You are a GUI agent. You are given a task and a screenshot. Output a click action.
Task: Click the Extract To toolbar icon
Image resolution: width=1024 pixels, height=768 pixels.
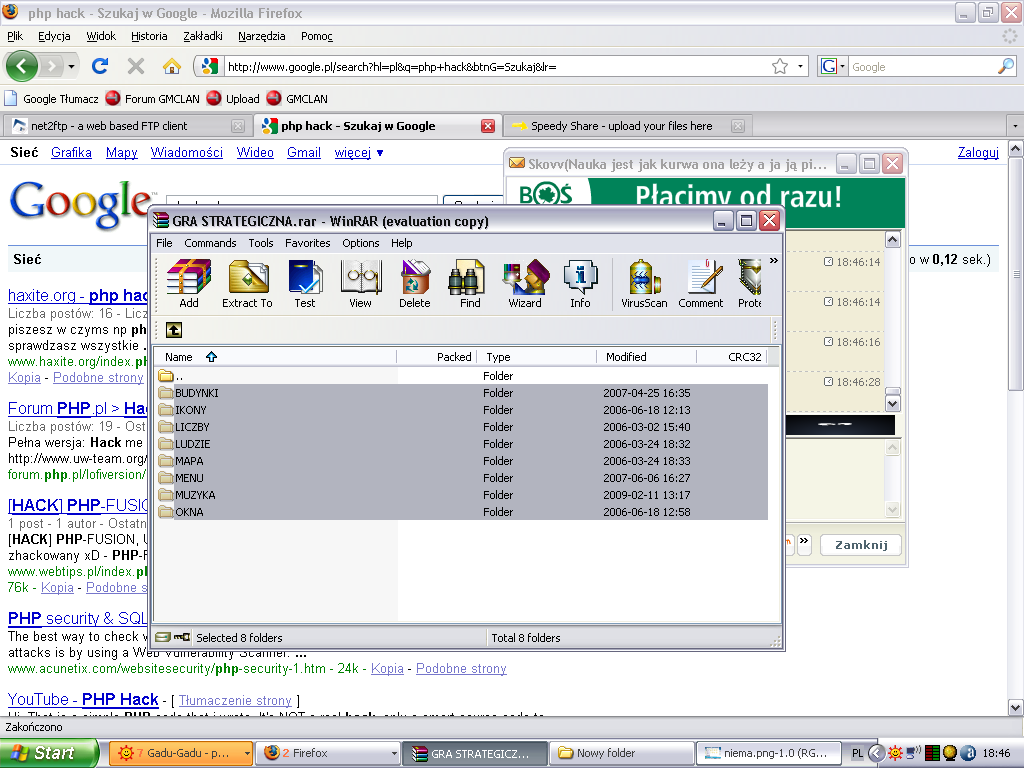pos(247,282)
